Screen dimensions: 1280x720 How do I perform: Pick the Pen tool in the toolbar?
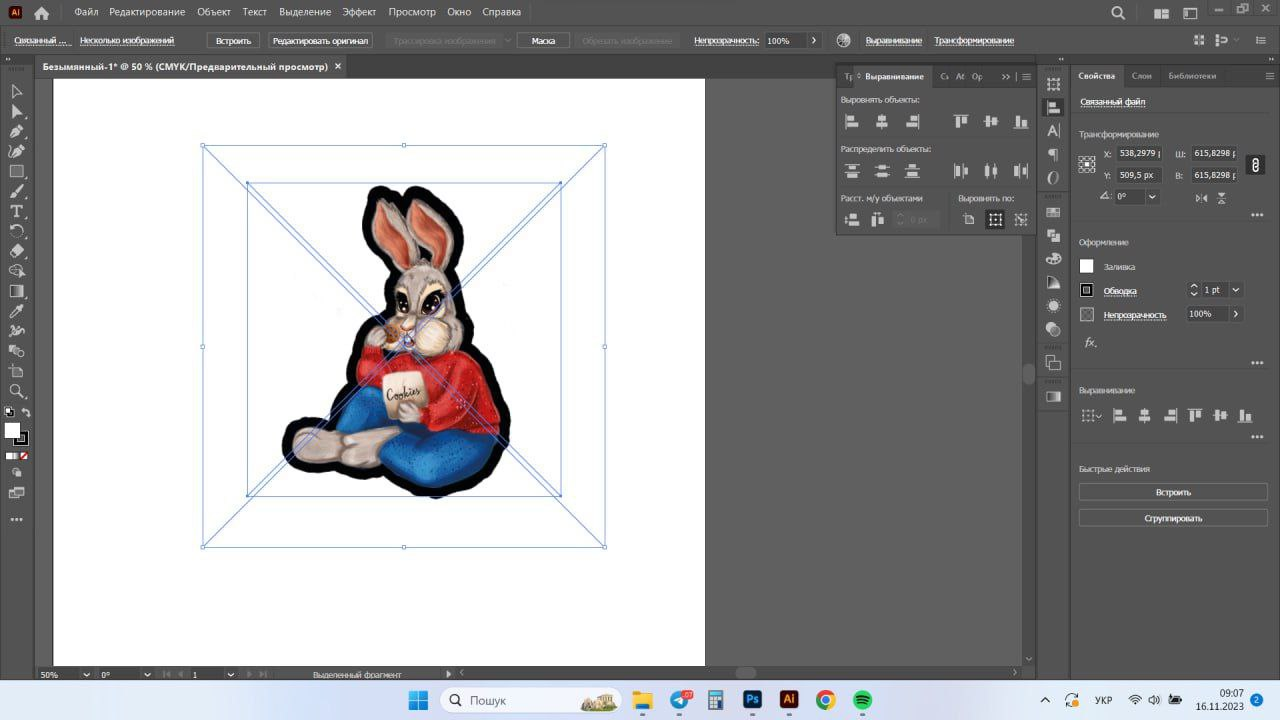coord(17,131)
